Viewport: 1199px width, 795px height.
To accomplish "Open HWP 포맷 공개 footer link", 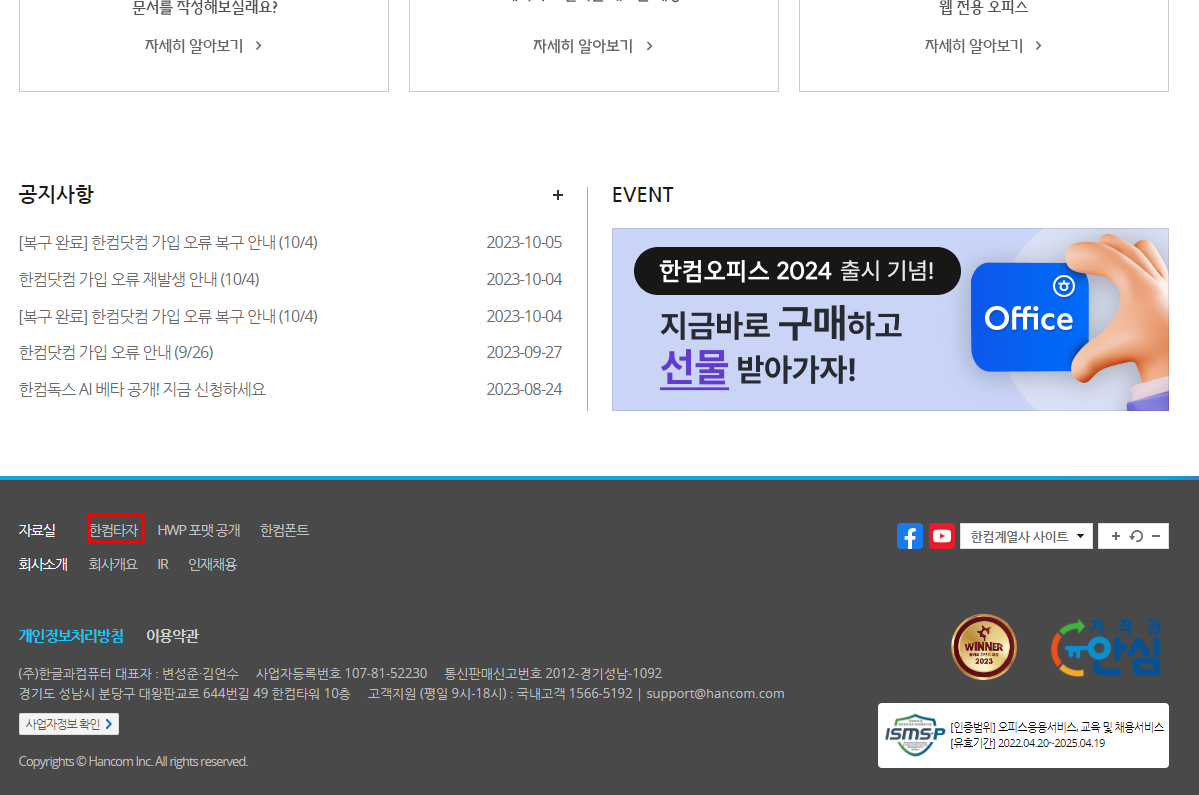I will [199, 530].
